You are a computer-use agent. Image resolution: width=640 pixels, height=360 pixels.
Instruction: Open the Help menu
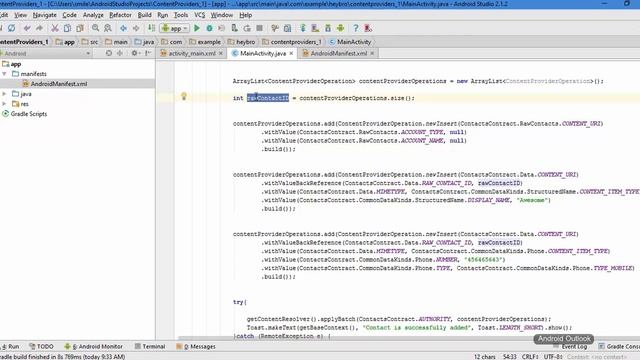click(245, 15)
